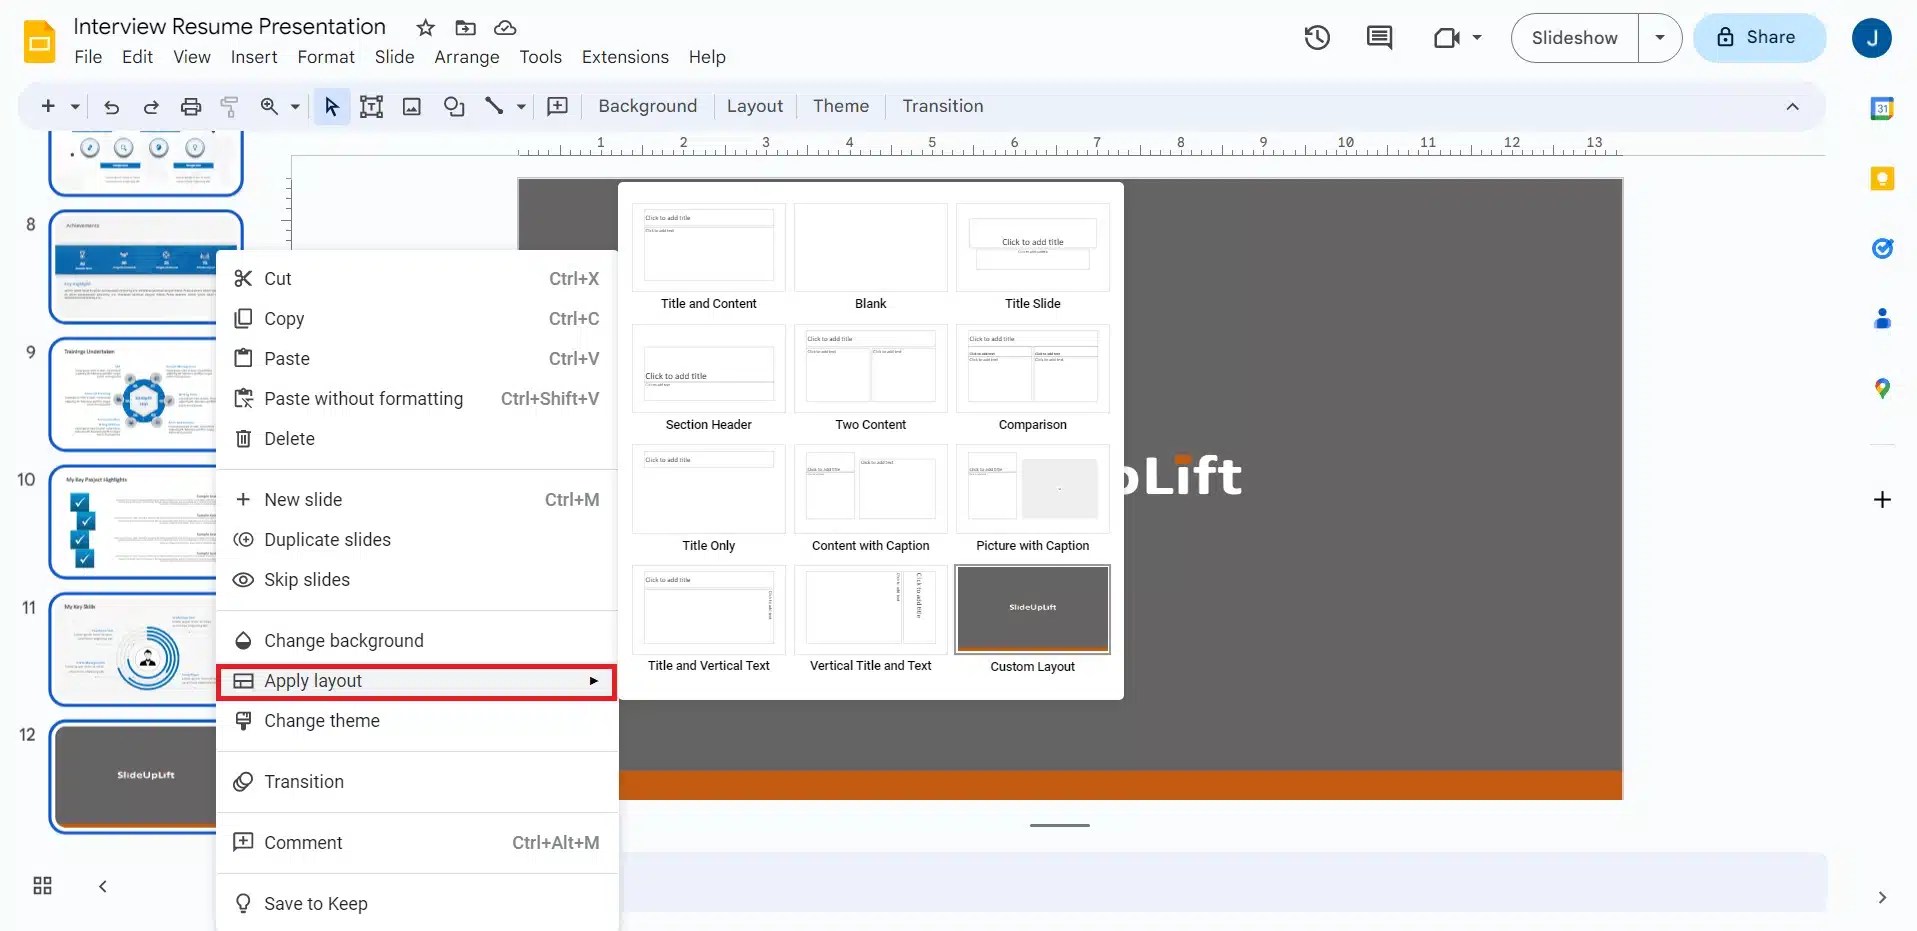Print the presentation
Image resolution: width=1917 pixels, height=931 pixels.
coord(190,107)
